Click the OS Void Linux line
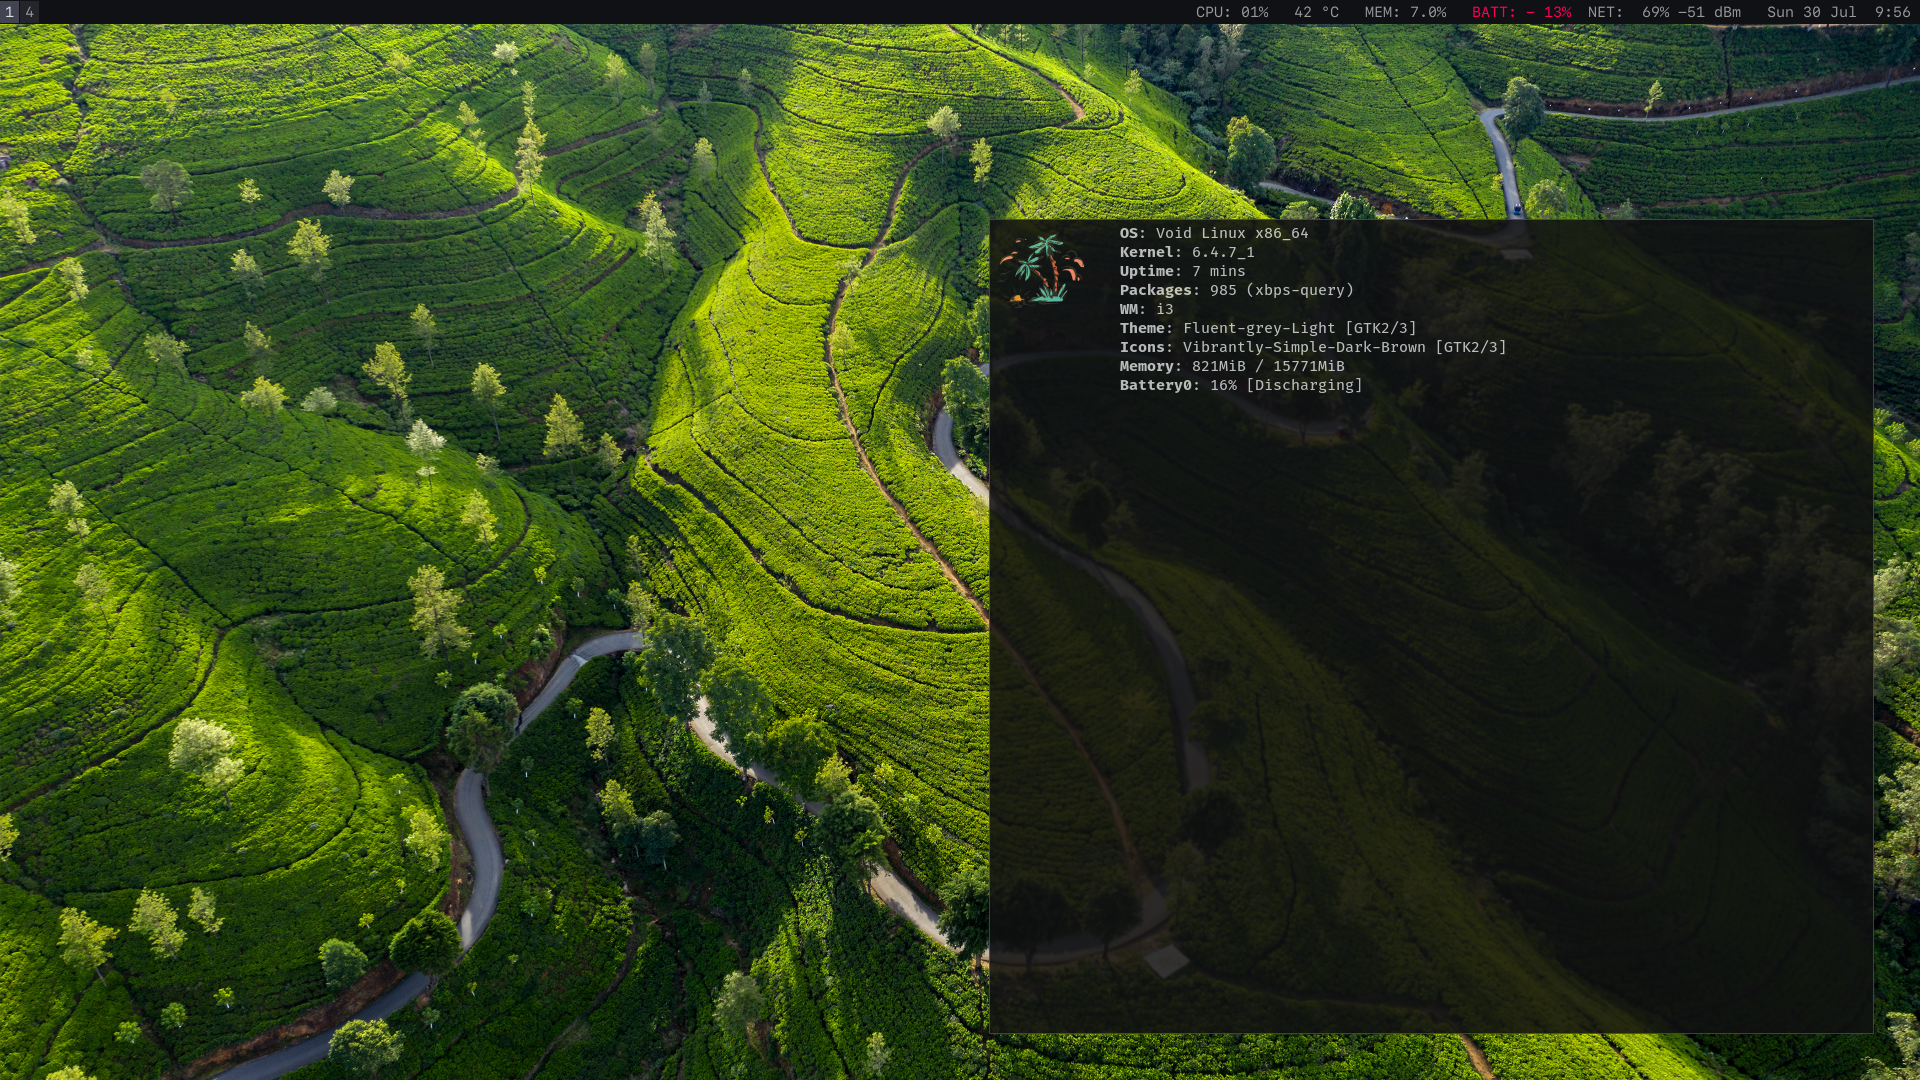Screen dimensions: 1920x1080 [x=1213, y=233]
